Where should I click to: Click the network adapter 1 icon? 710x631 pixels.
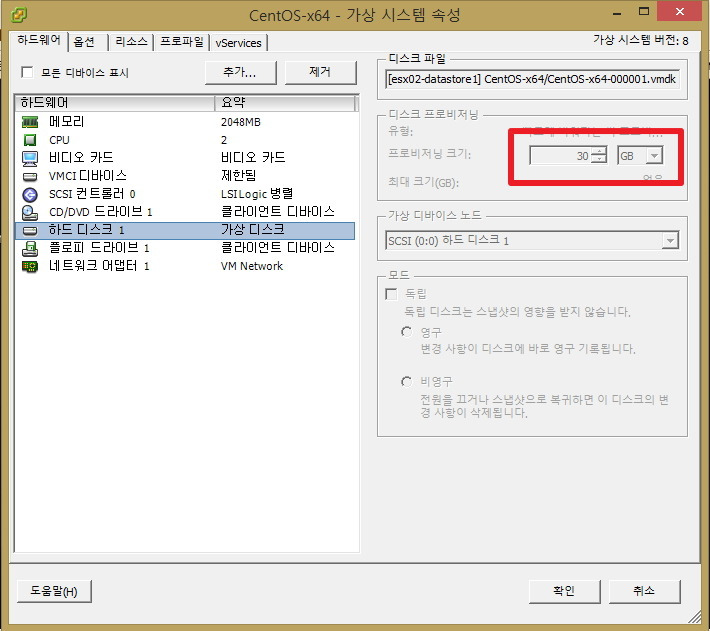[x=30, y=267]
